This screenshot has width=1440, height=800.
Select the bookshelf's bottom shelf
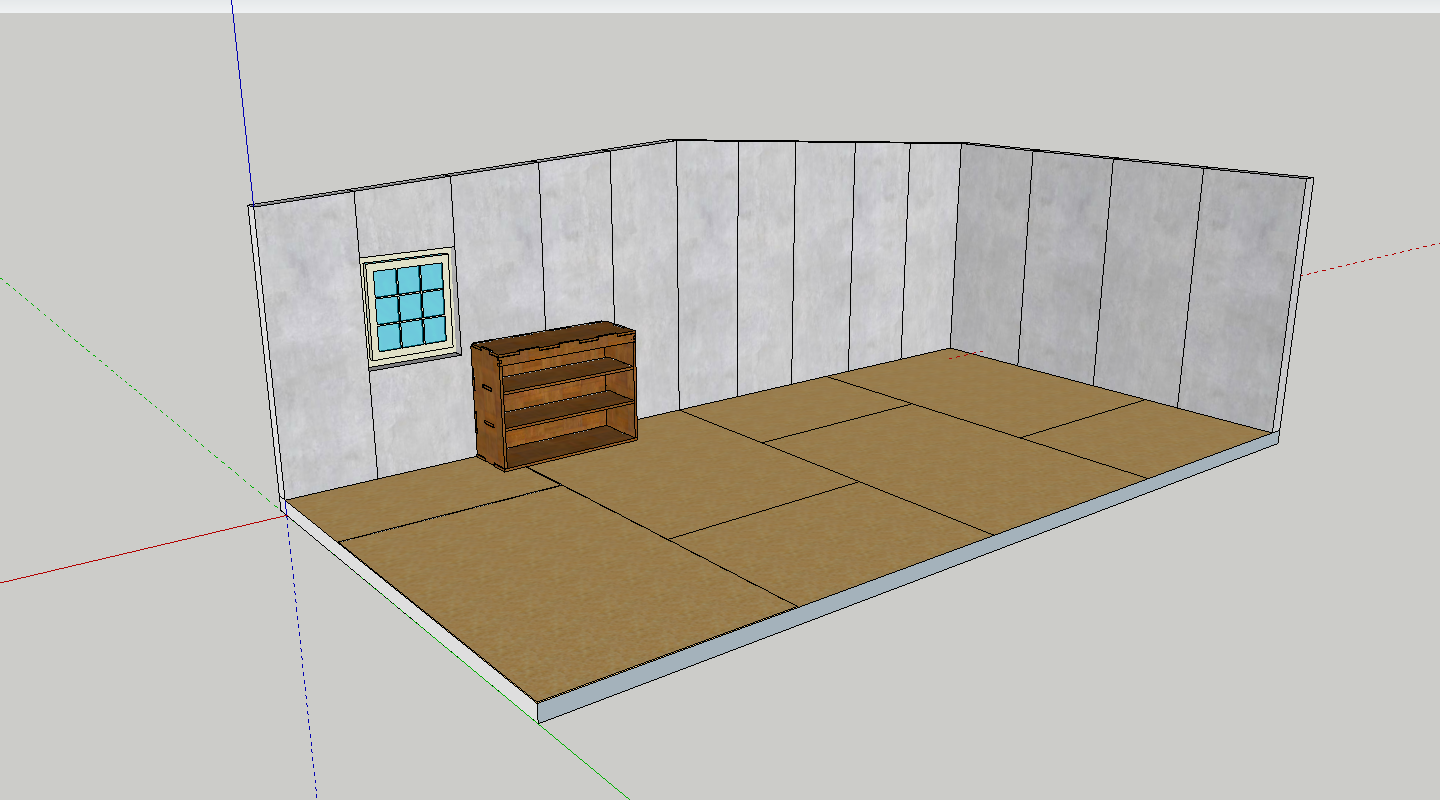570,437
